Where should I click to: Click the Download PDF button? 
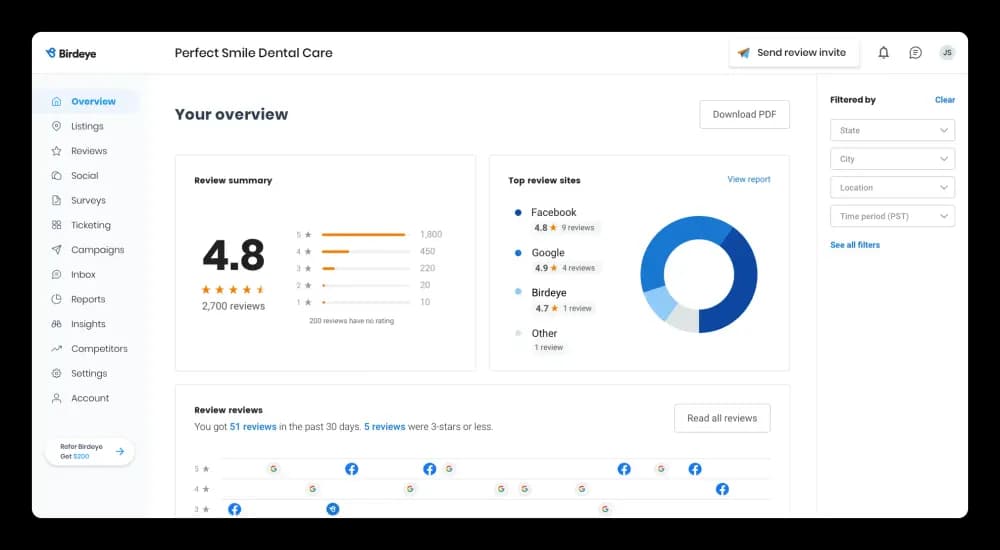tap(744, 114)
